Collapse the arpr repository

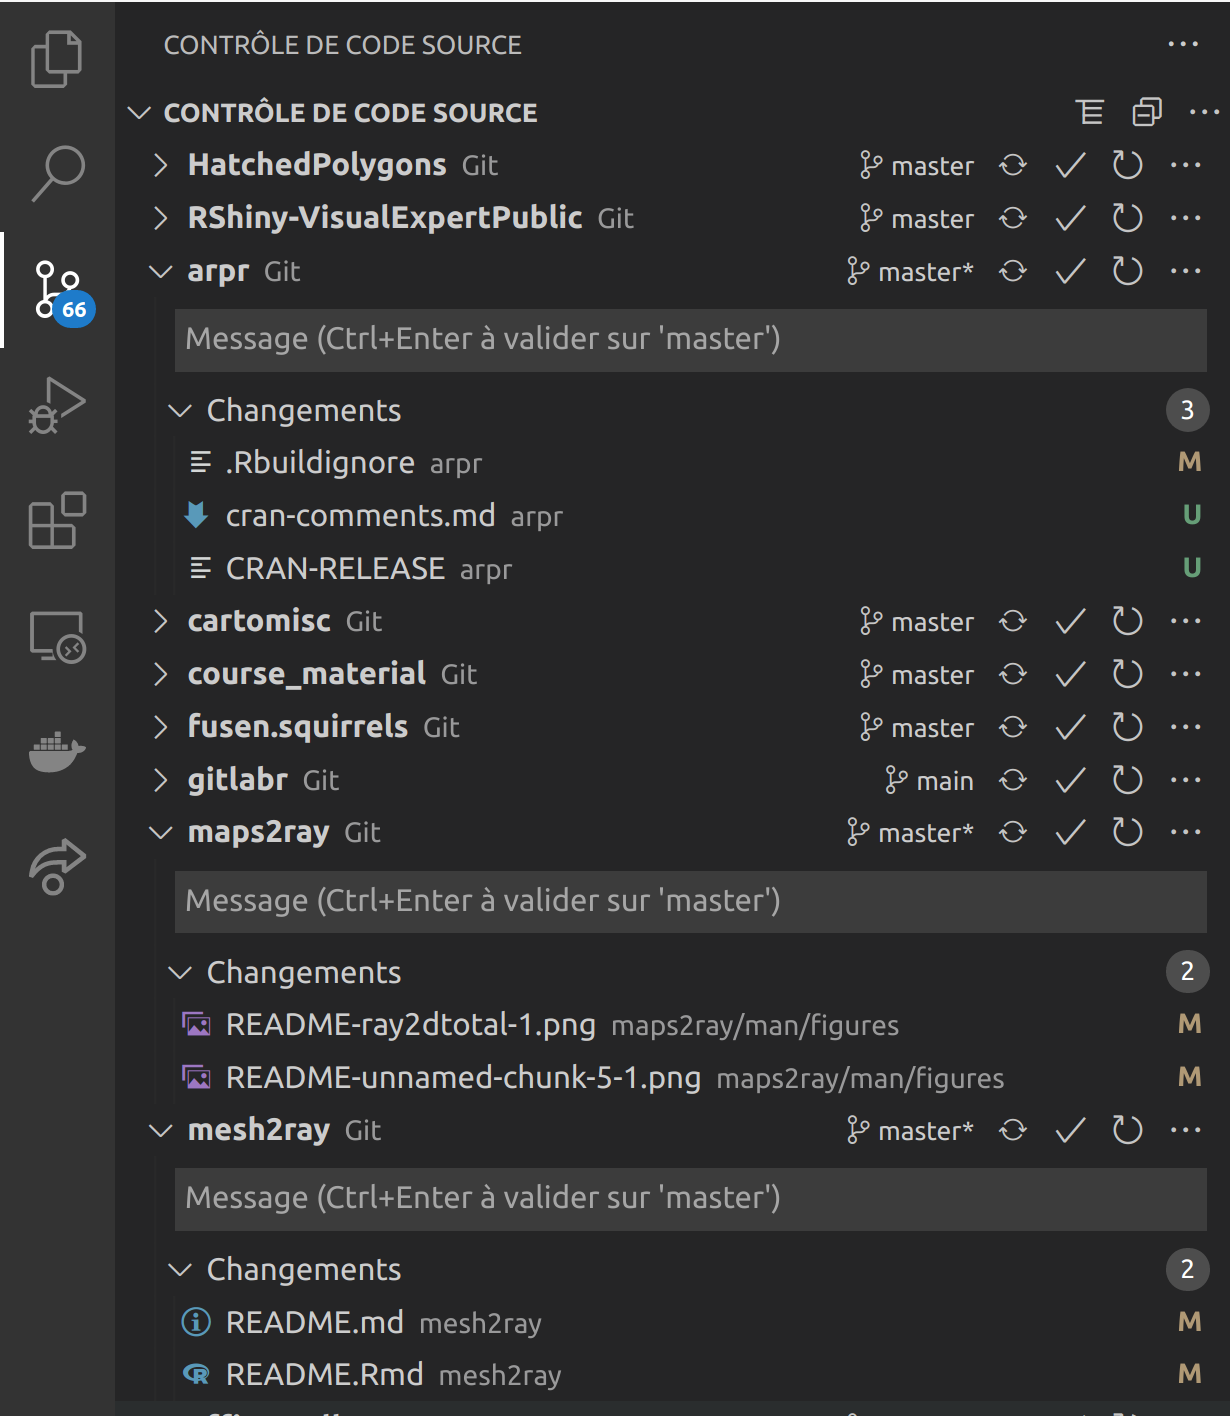pos(160,271)
